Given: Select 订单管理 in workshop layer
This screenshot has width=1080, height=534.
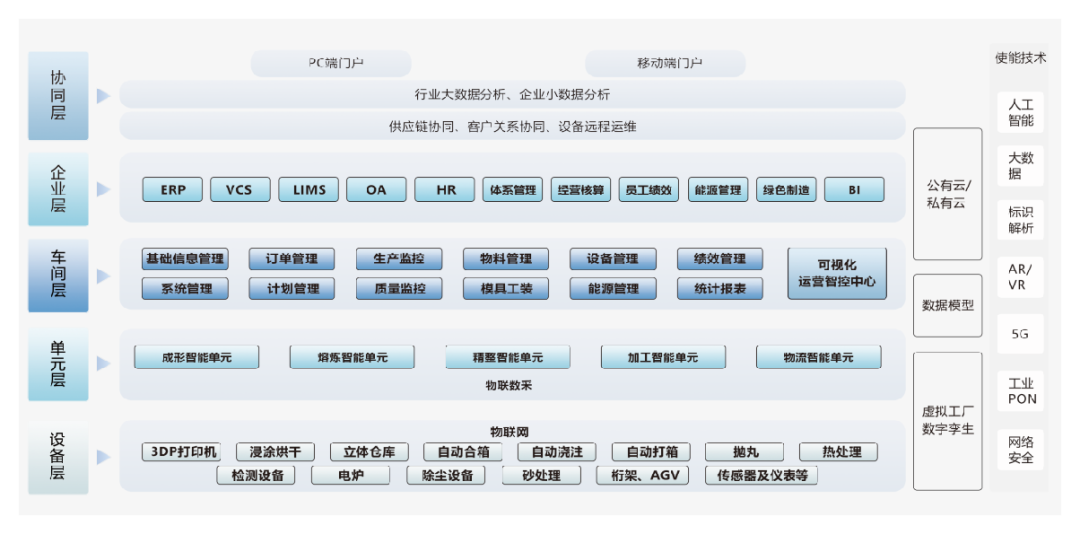Looking at the screenshot, I should (x=293, y=259).
